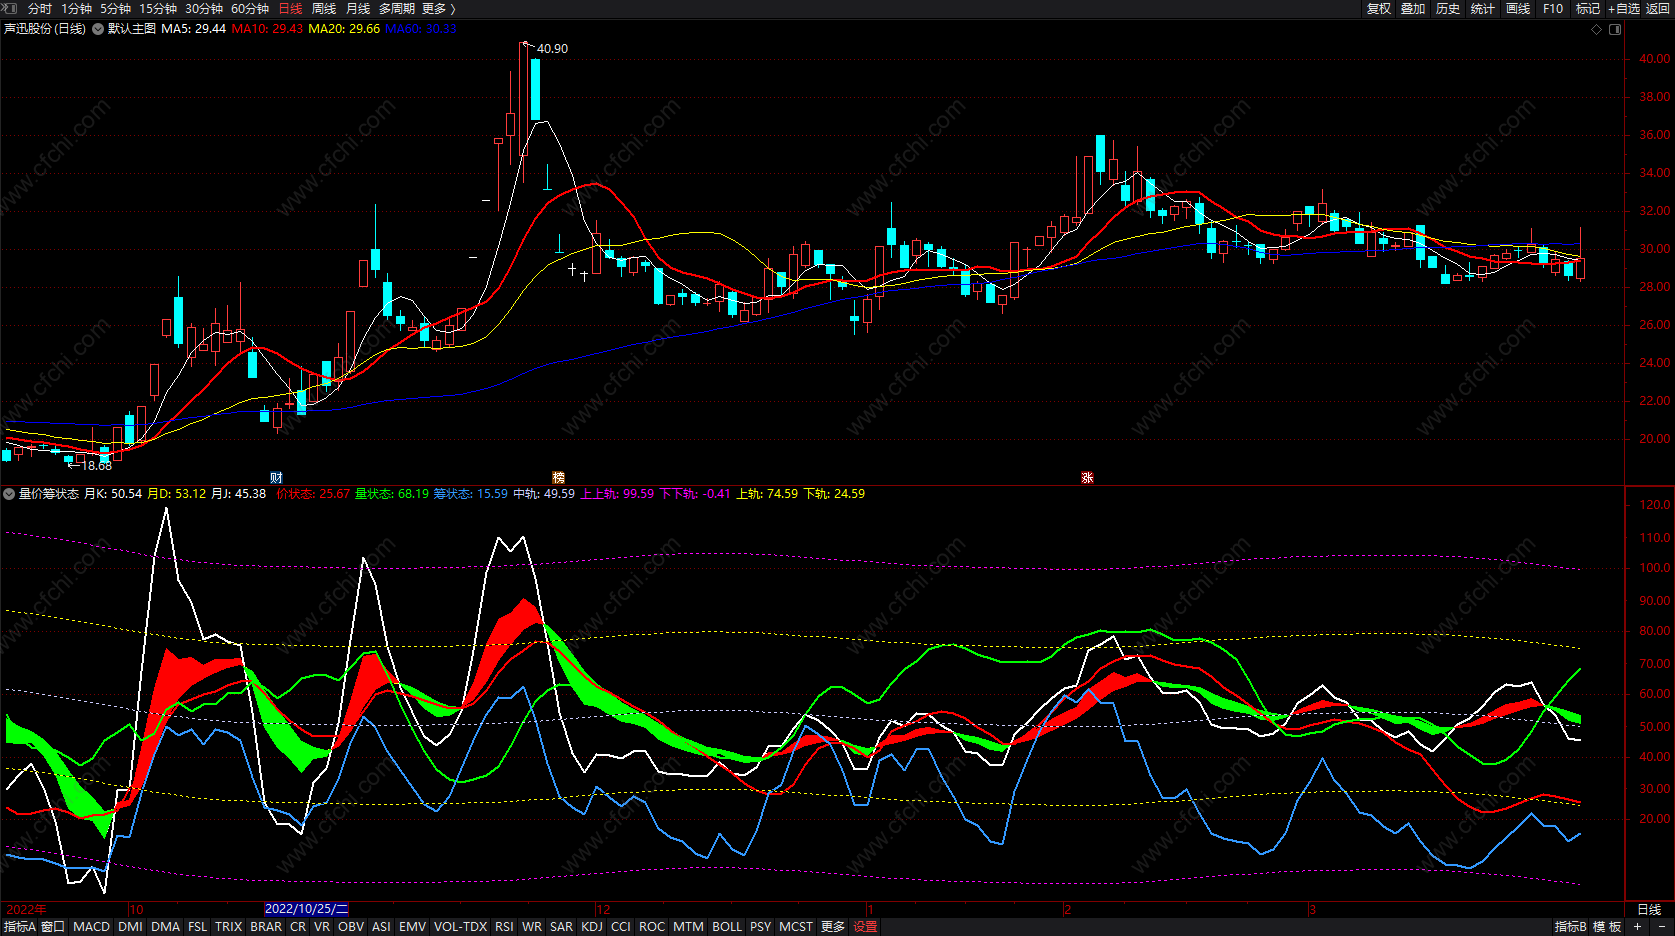Select the OBV indicator

coord(351,927)
